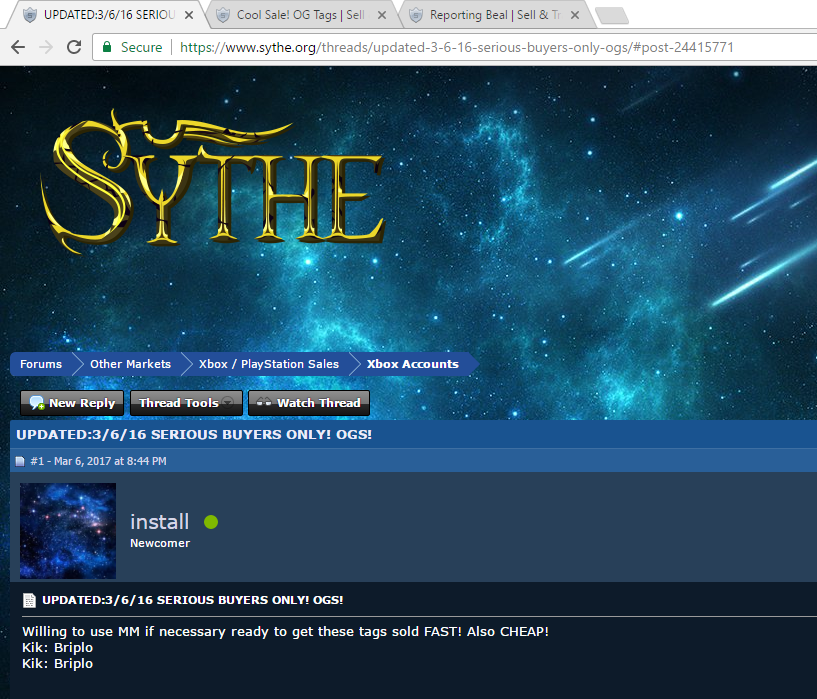817x699 pixels.
Task: Click the favicon on Cool Sale tab
Action: (223, 15)
